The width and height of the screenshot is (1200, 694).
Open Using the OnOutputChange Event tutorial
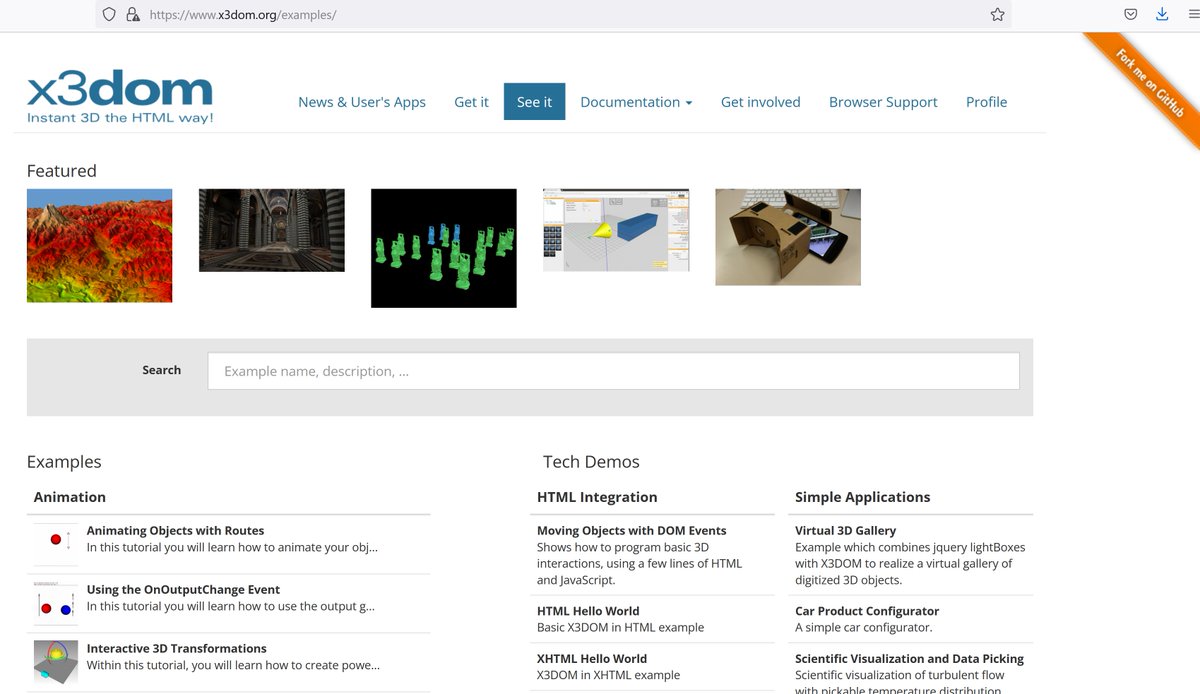pyautogui.click(x=183, y=590)
